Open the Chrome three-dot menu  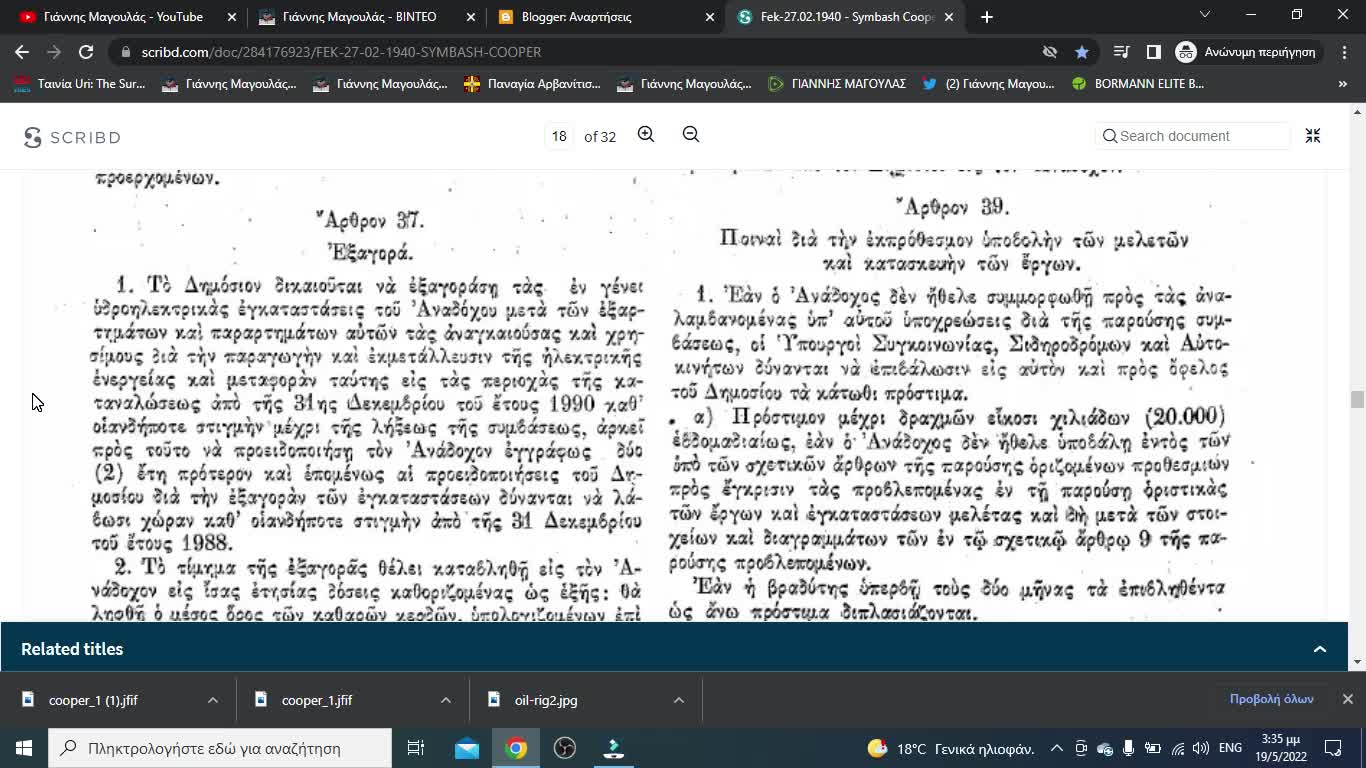coord(1343,52)
